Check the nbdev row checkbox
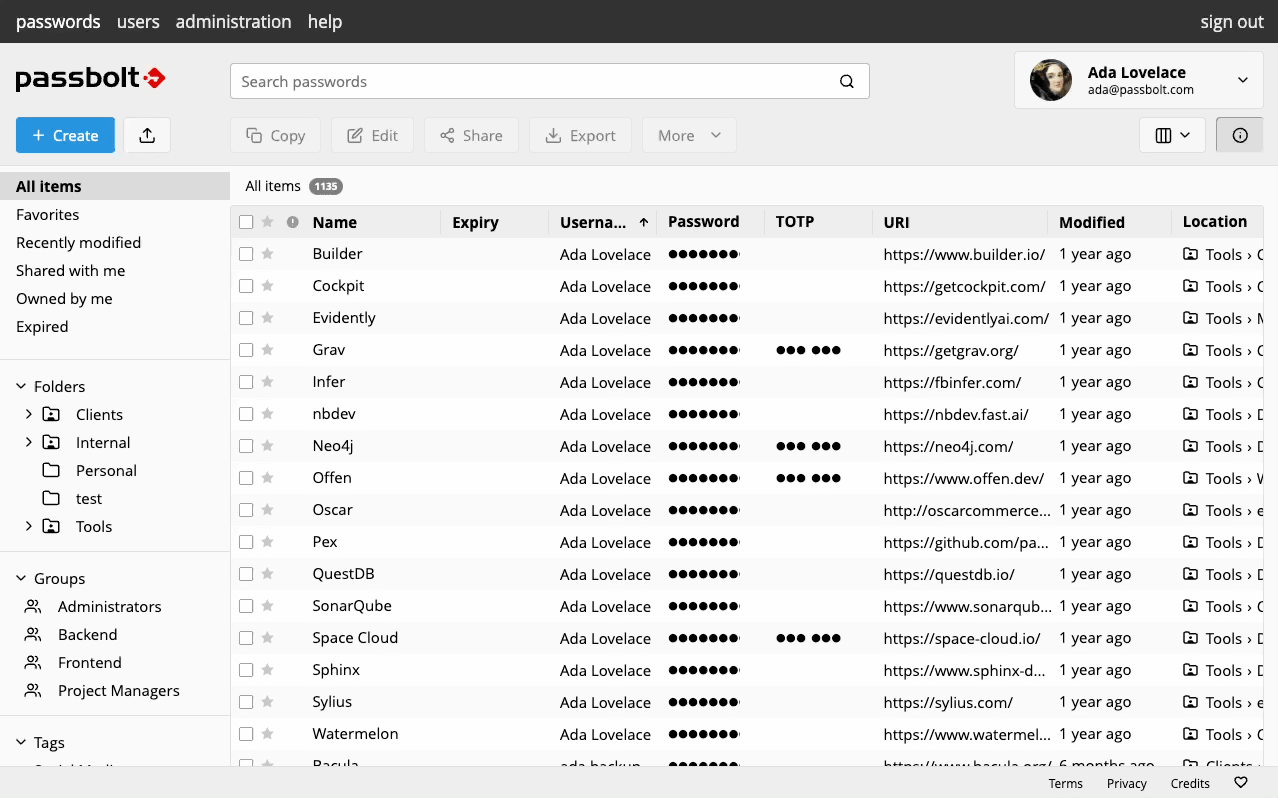Image resolution: width=1278 pixels, height=798 pixels. [x=246, y=414]
